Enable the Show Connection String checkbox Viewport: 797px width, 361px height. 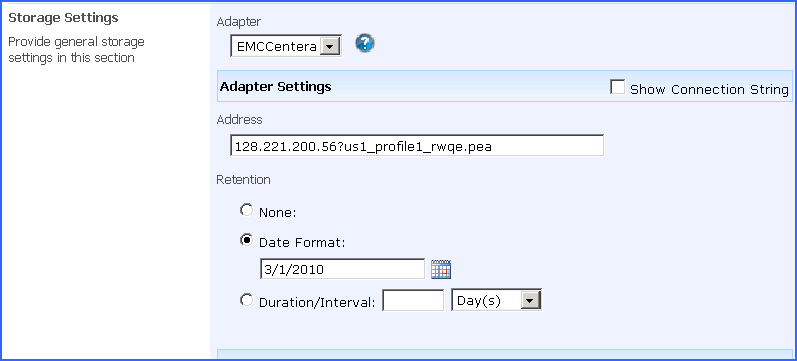617,87
